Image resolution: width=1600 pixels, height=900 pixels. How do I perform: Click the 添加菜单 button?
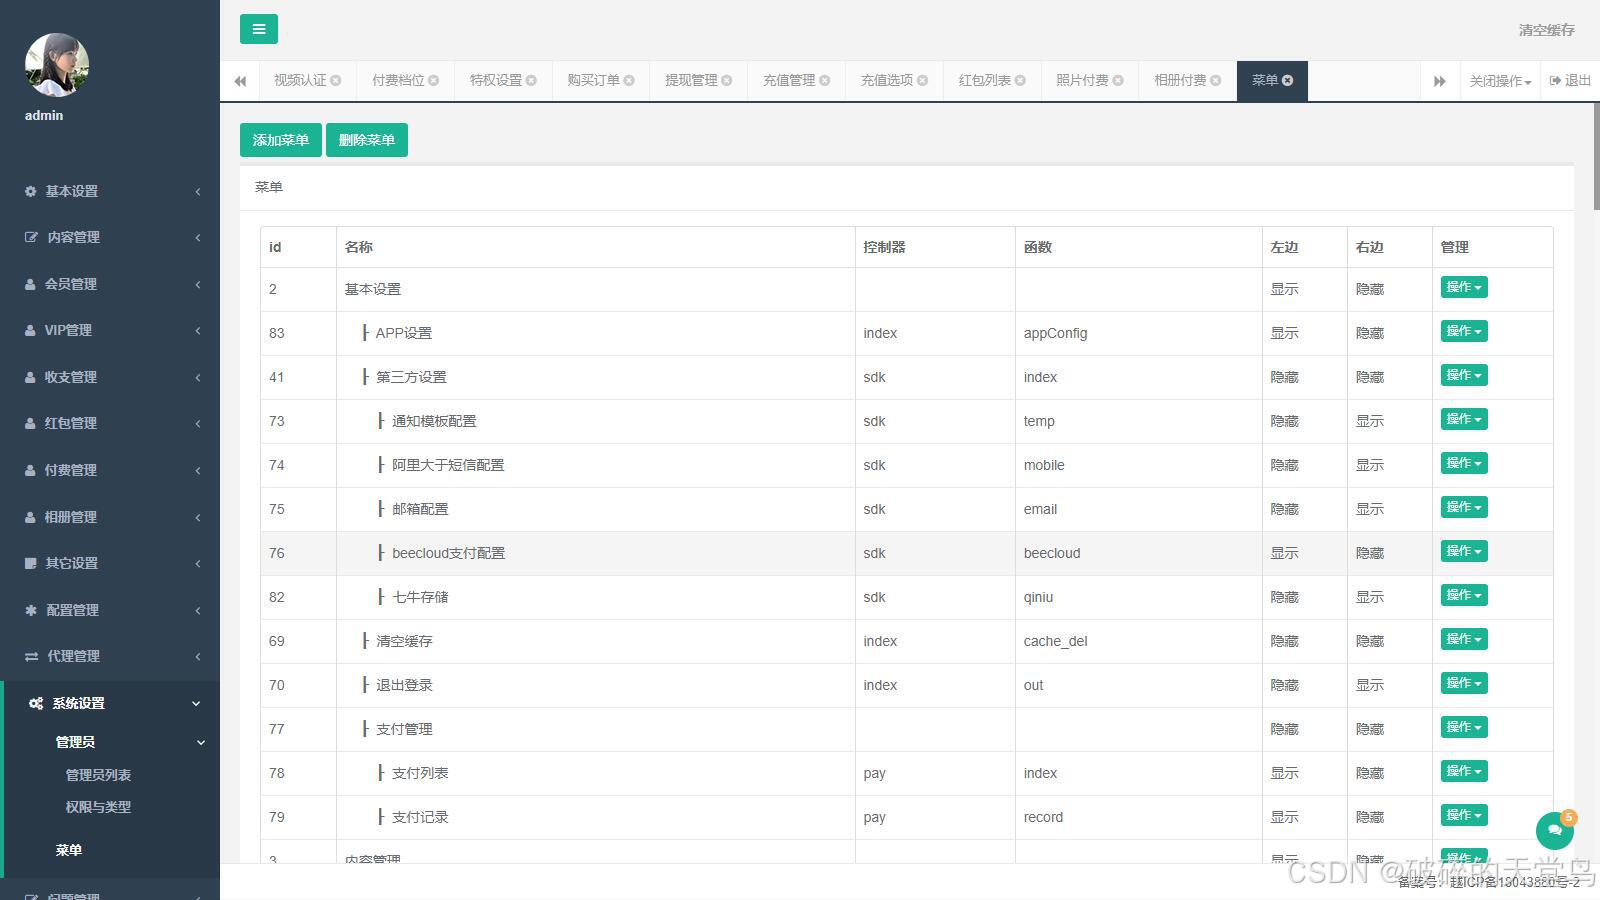(281, 140)
